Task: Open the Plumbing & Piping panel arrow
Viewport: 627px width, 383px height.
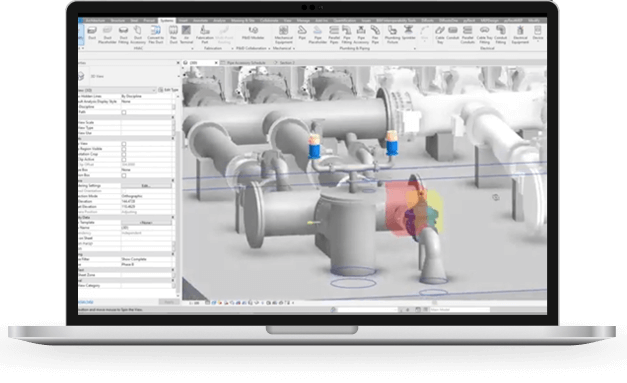Action: [x=415, y=48]
